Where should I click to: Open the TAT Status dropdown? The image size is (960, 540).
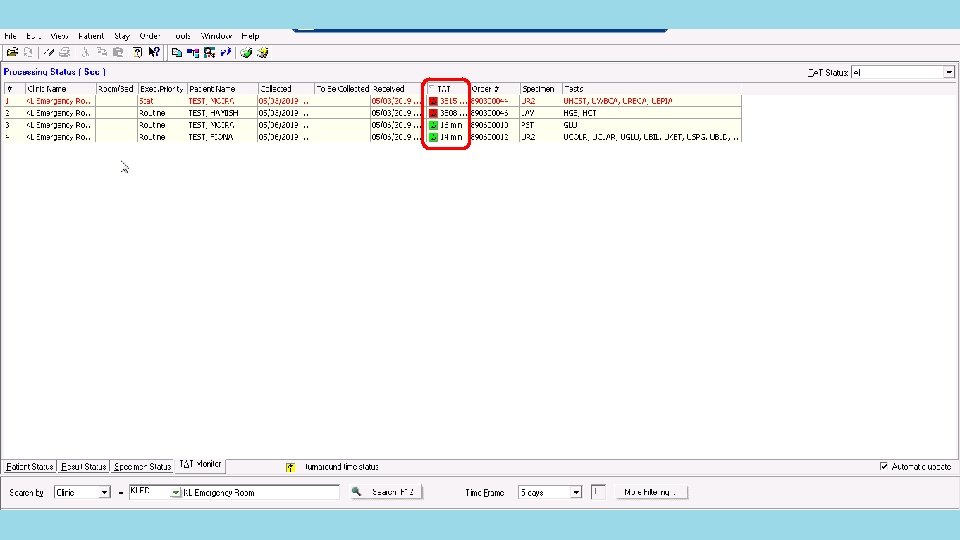click(x=949, y=72)
